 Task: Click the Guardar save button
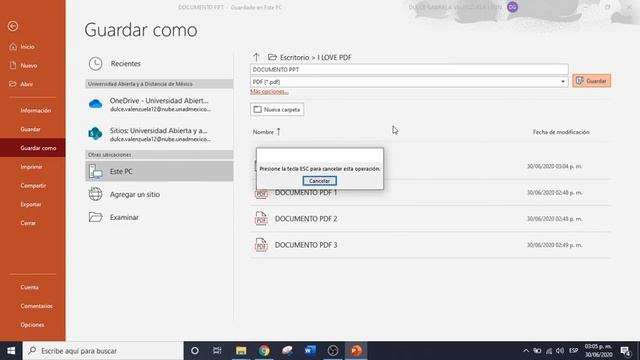pos(591,81)
